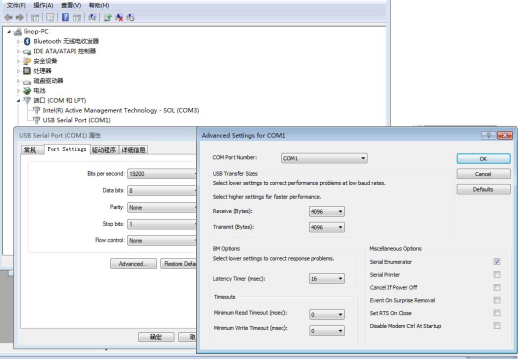Select the USB Serial Port (COM1) tree entry text

tap(77, 120)
